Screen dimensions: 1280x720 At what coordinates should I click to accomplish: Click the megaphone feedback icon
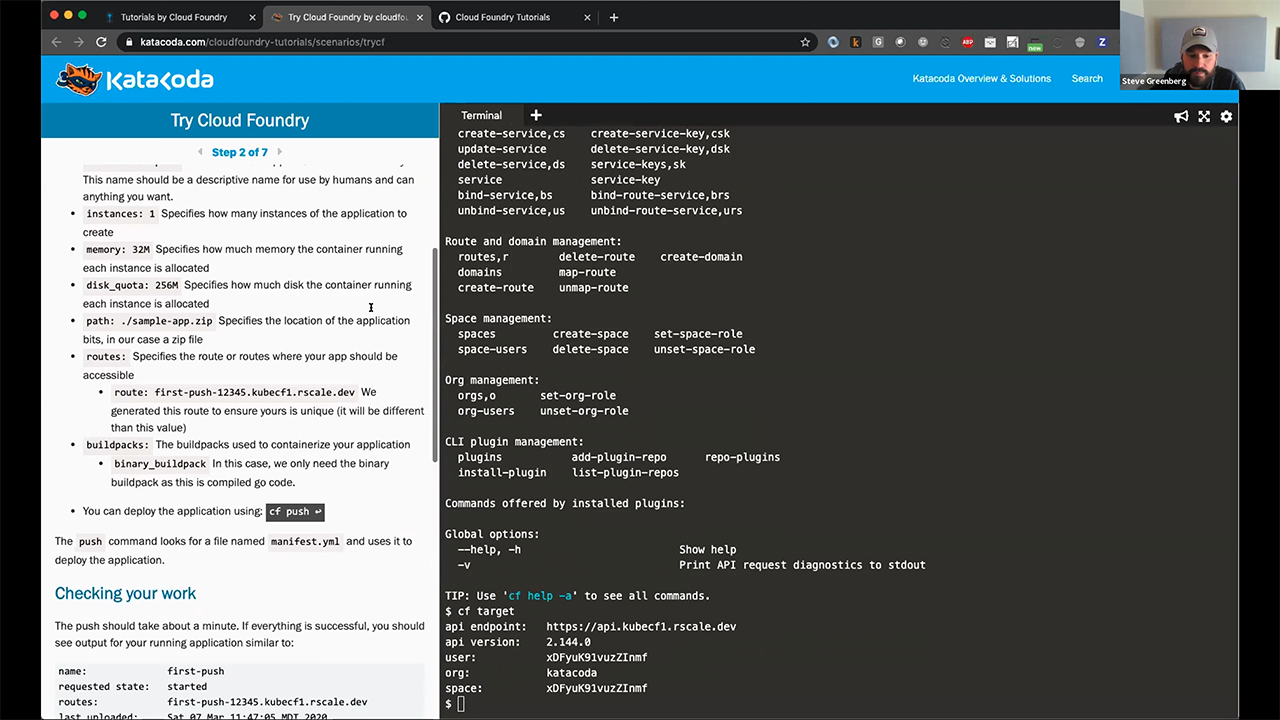point(1181,116)
